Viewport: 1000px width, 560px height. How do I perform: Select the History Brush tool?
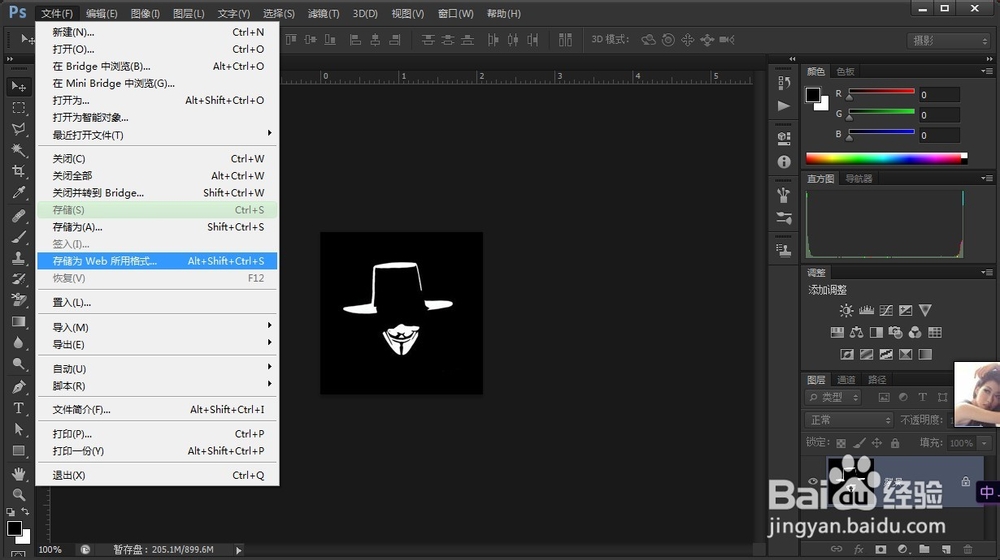[x=18, y=279]
